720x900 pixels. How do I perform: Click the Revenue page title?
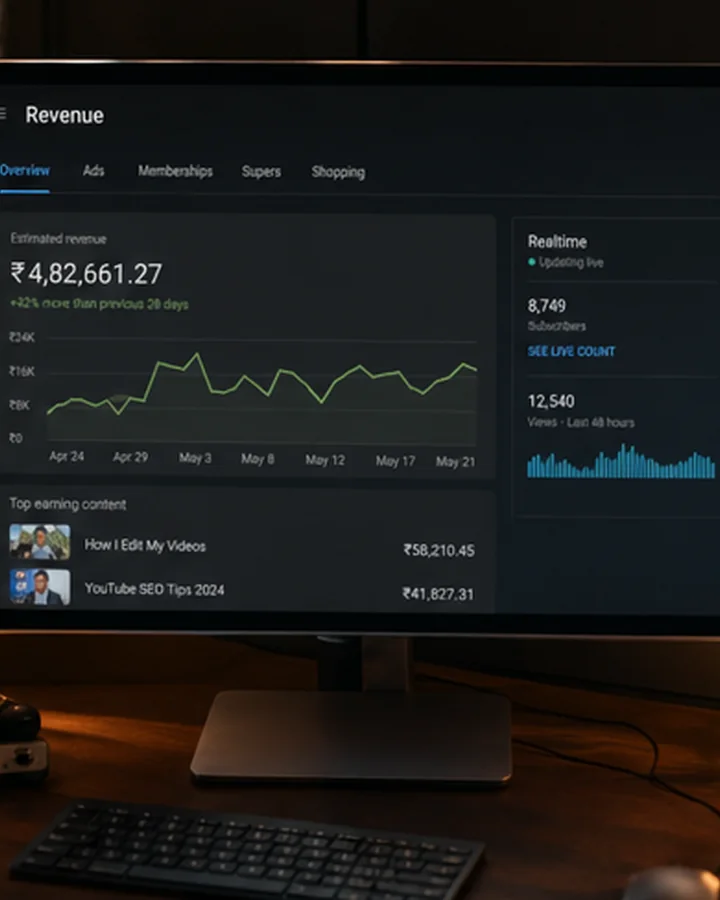65,115
